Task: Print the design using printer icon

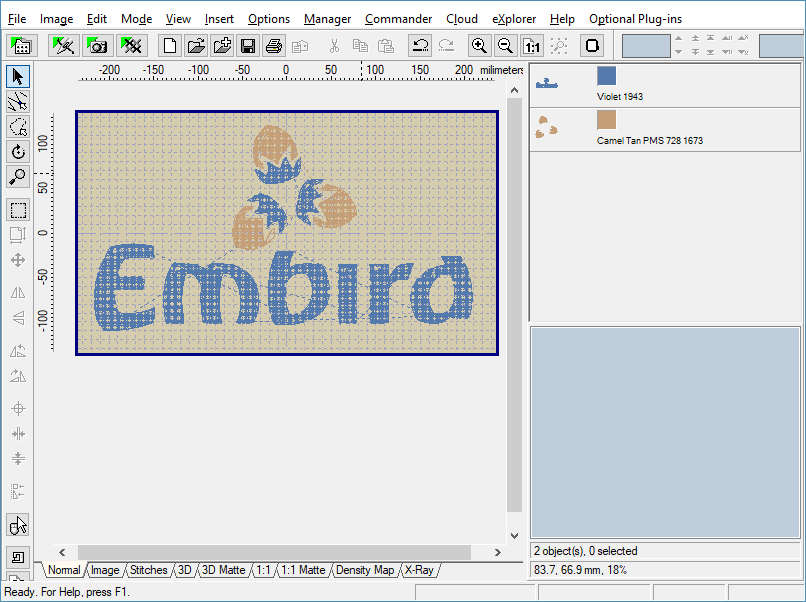Action: (274, 46)
